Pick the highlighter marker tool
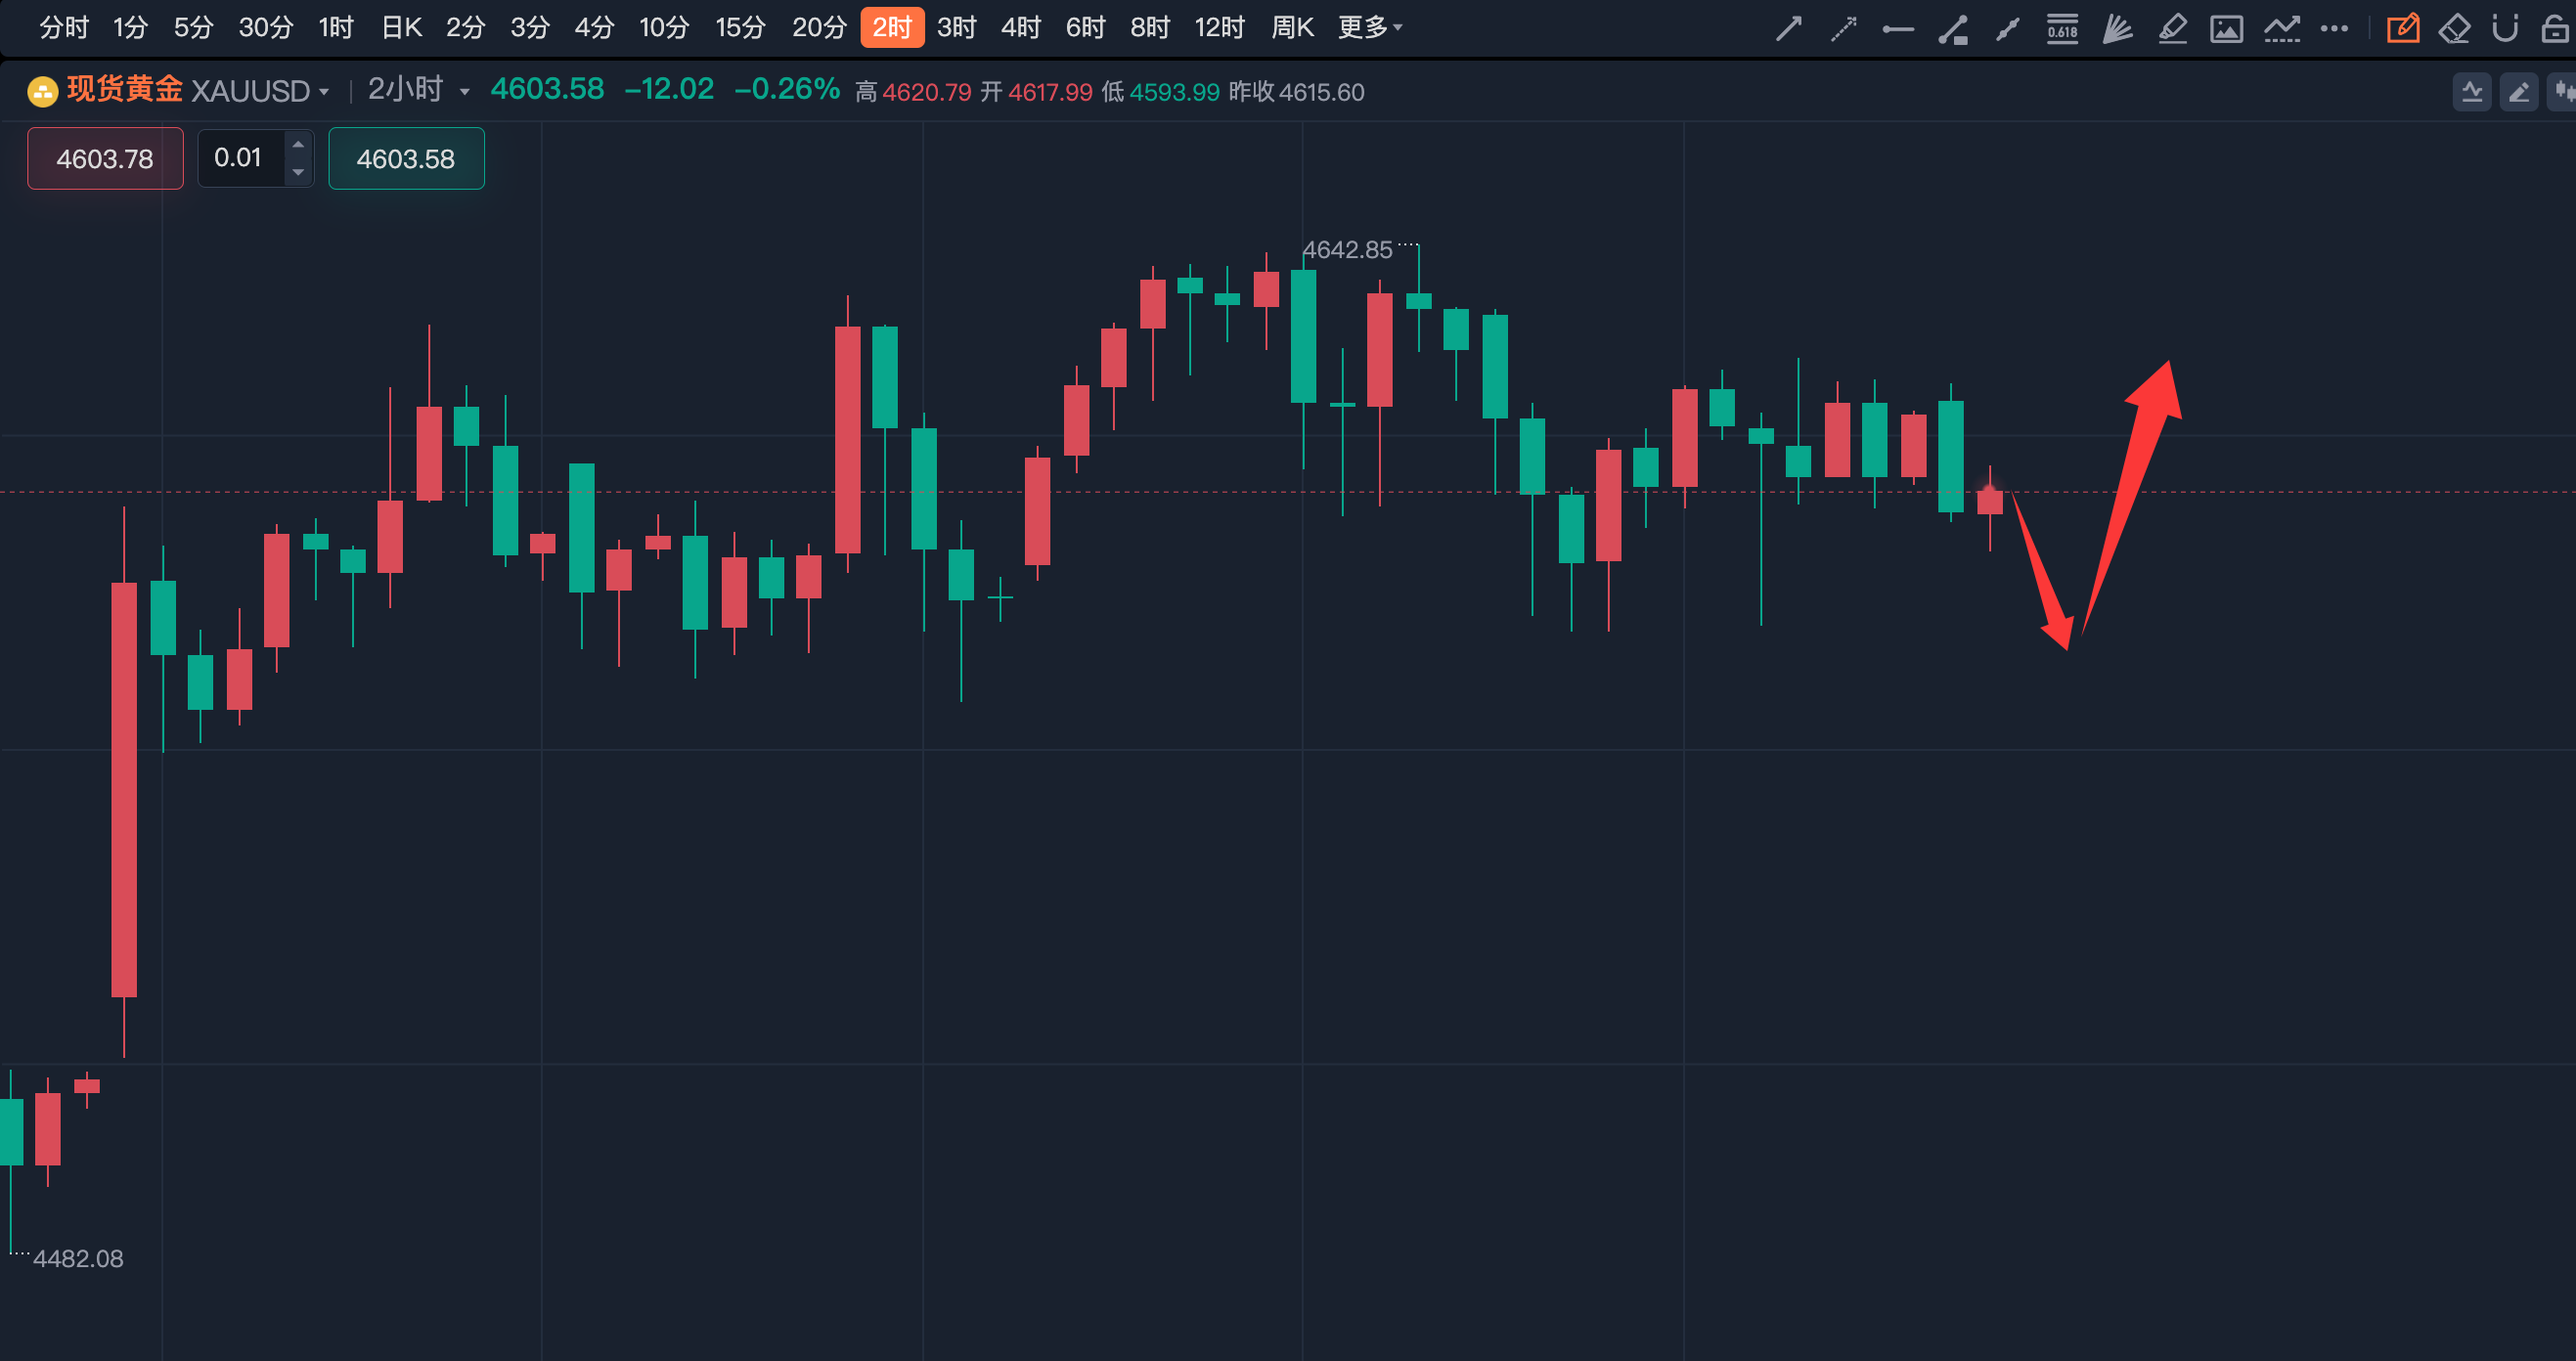The width and height of the screenshot is (2576, 1361). click(2172, 28)
